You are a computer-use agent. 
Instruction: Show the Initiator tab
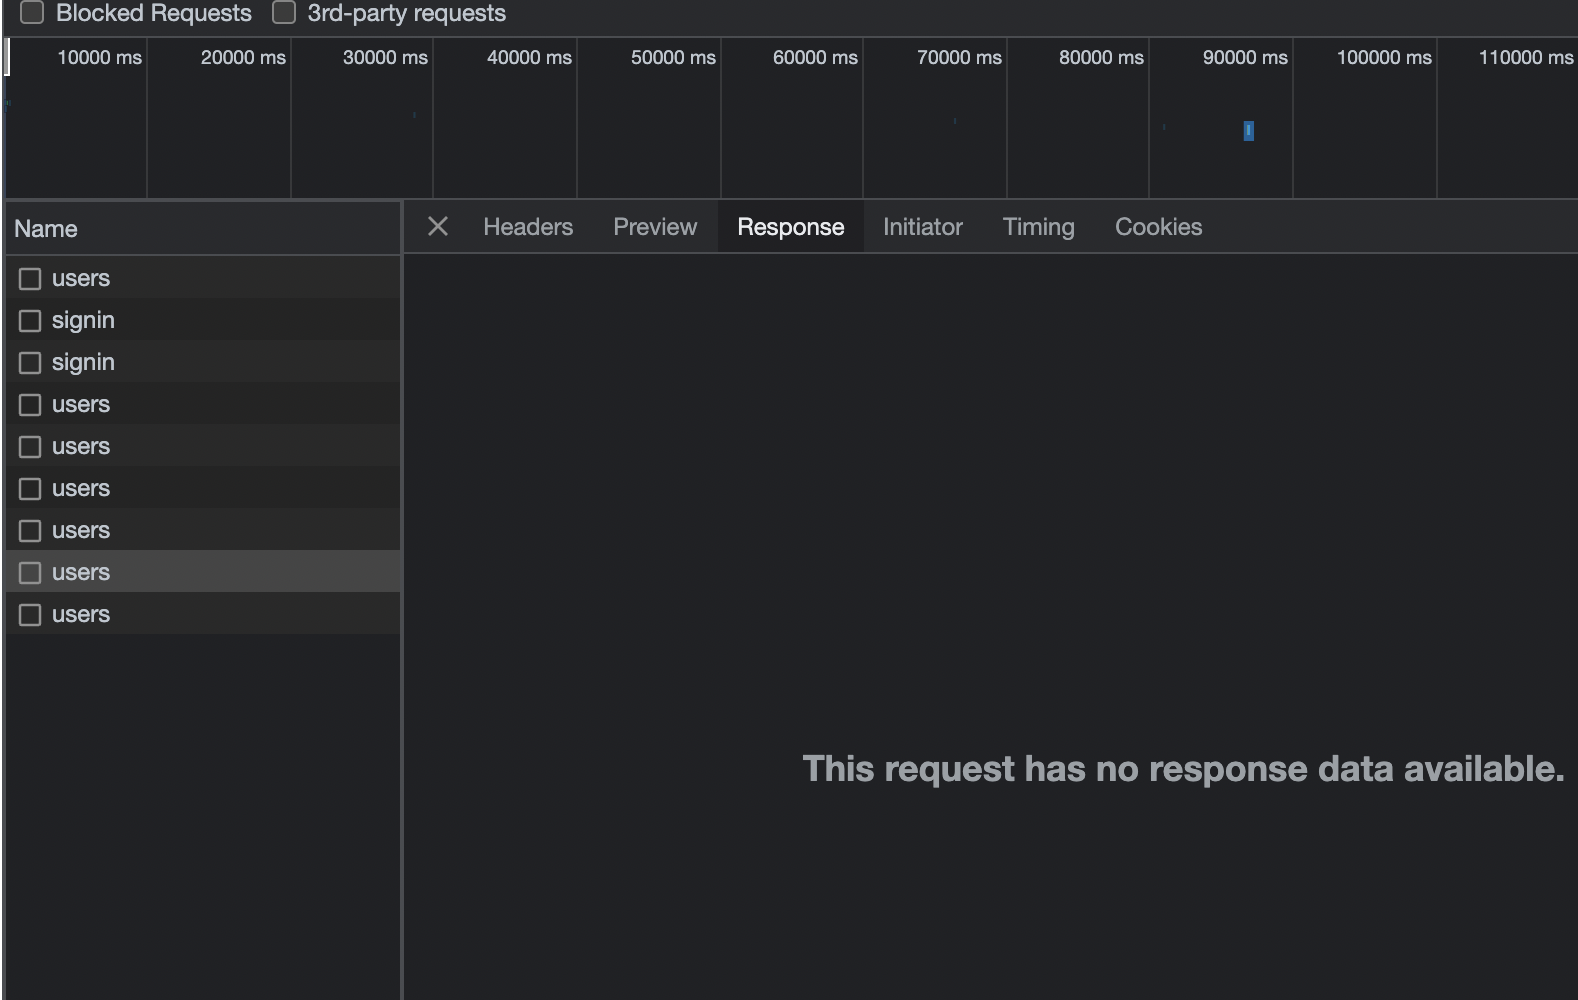[x=923, y=227]
